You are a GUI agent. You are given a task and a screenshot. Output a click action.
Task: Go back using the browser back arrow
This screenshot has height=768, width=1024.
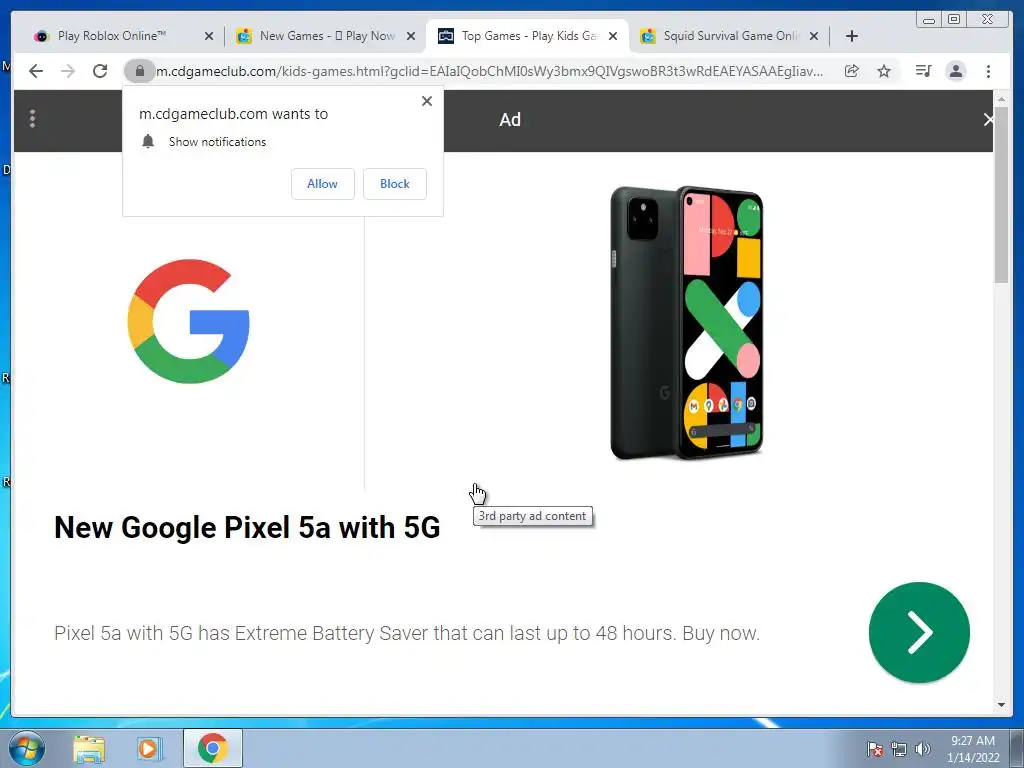pyautogui.click(x=36, y=71)
